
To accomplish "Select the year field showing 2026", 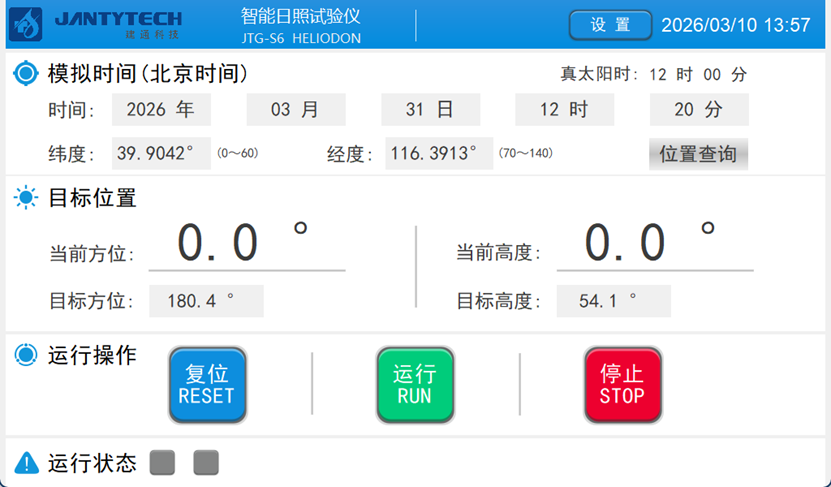I will click(x=161, y=110).
